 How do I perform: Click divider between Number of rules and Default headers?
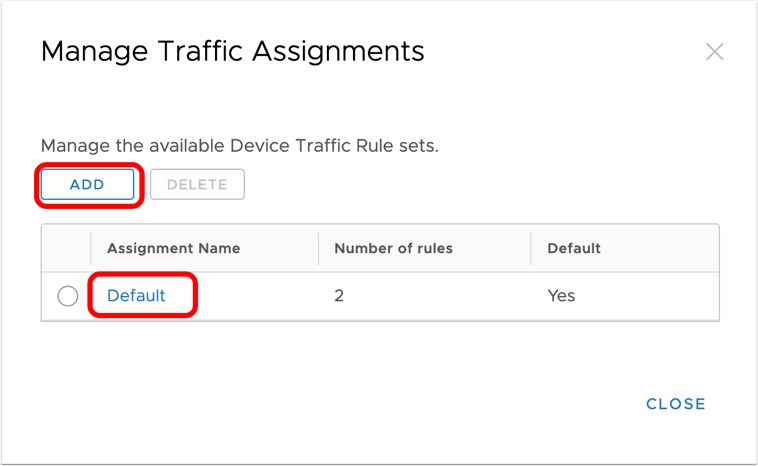click(x=532, y=248)
